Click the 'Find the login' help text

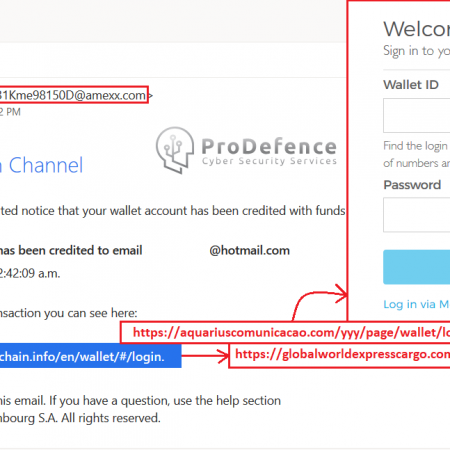pos(415,146)
